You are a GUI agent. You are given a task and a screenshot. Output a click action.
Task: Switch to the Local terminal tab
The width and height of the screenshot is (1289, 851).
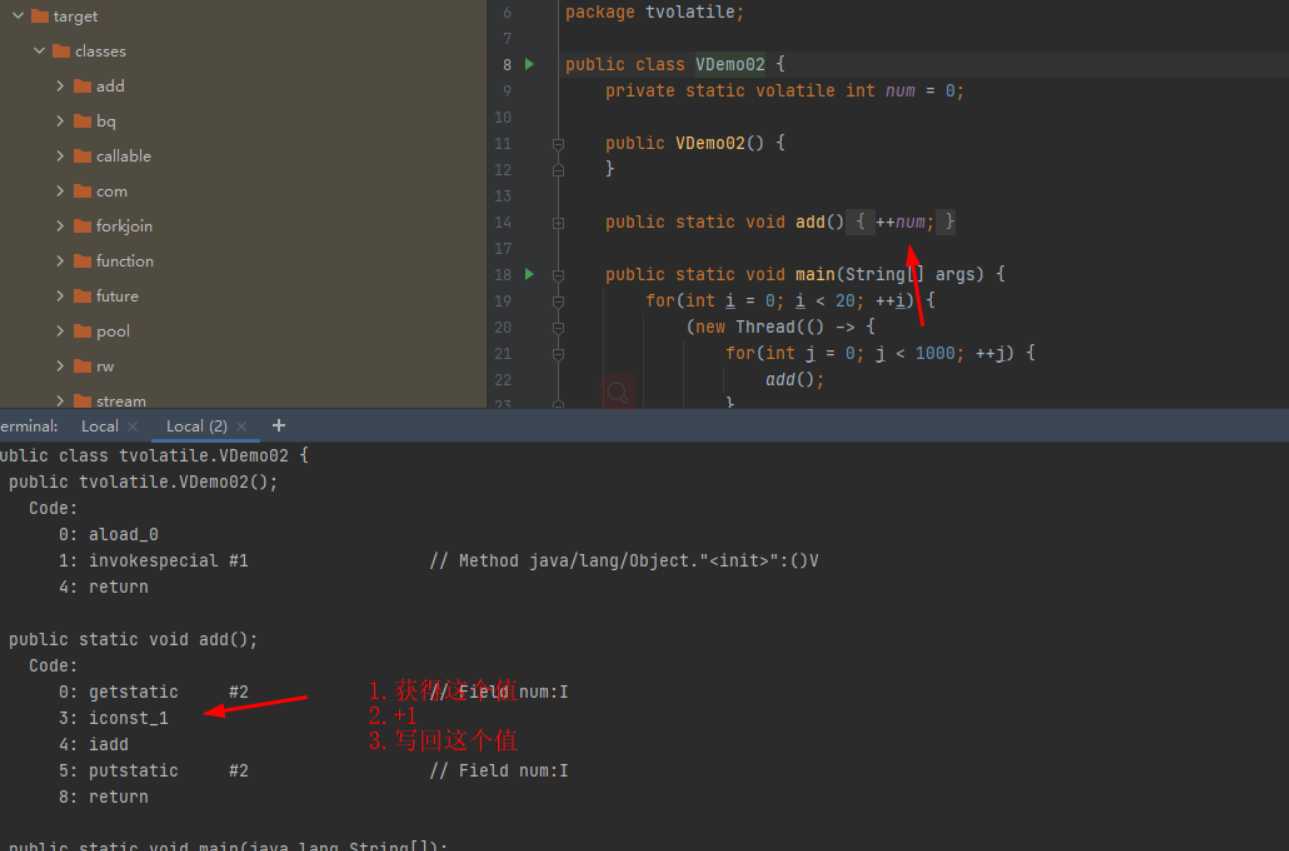coord(100,426)
